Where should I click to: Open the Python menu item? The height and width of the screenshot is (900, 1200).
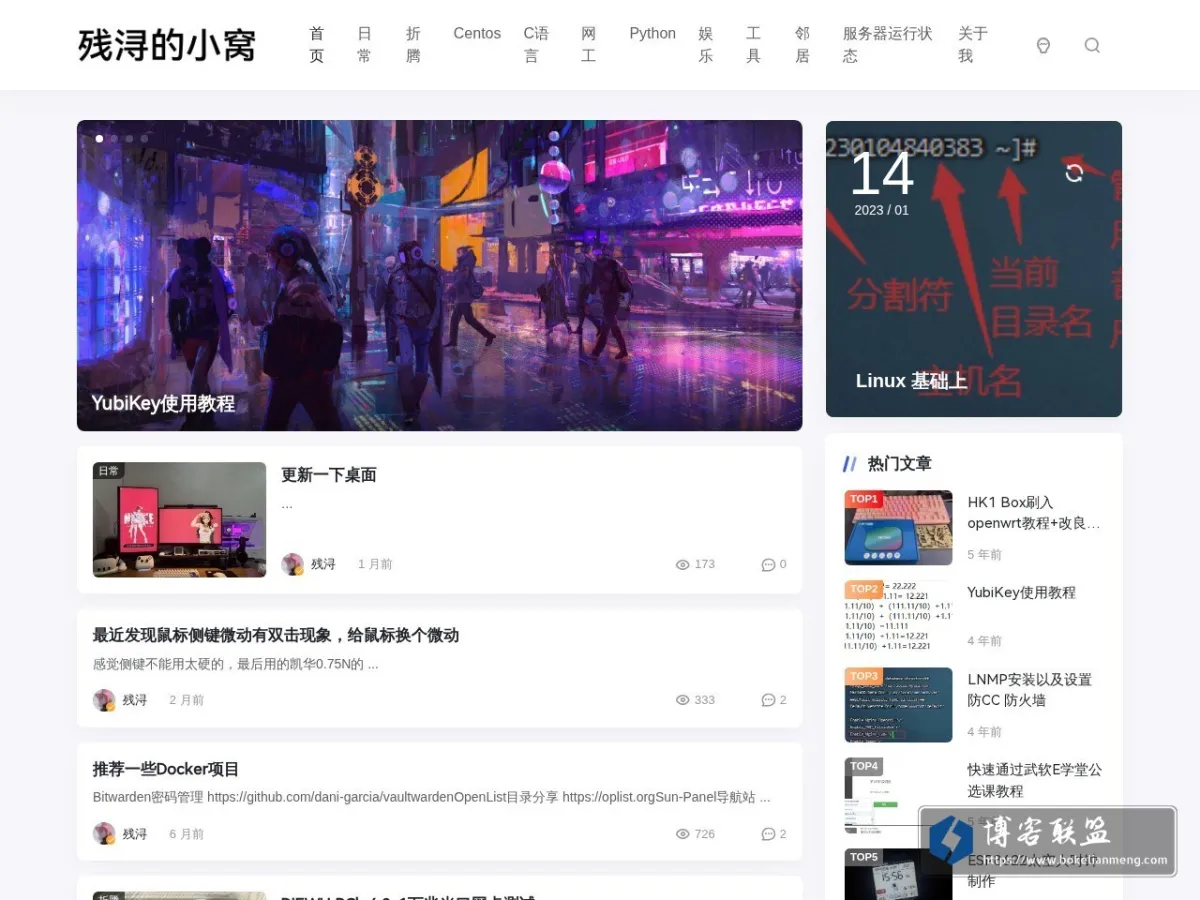tap(653, 33)
